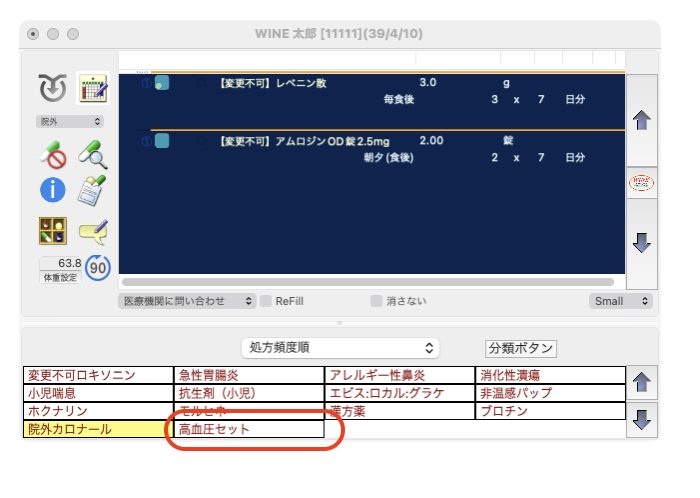This screenshot has width=700, height=498.
Task: Choose 院外カロナール preset item
Action: pyautogui.click(x=98, y=430)
